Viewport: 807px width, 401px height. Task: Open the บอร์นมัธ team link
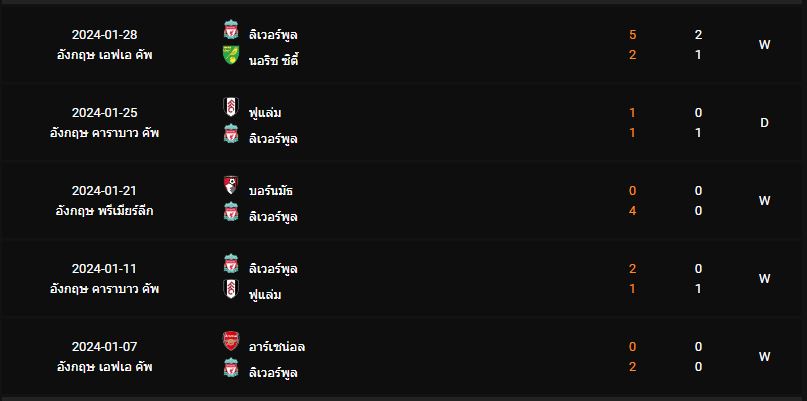pos(270,191)
